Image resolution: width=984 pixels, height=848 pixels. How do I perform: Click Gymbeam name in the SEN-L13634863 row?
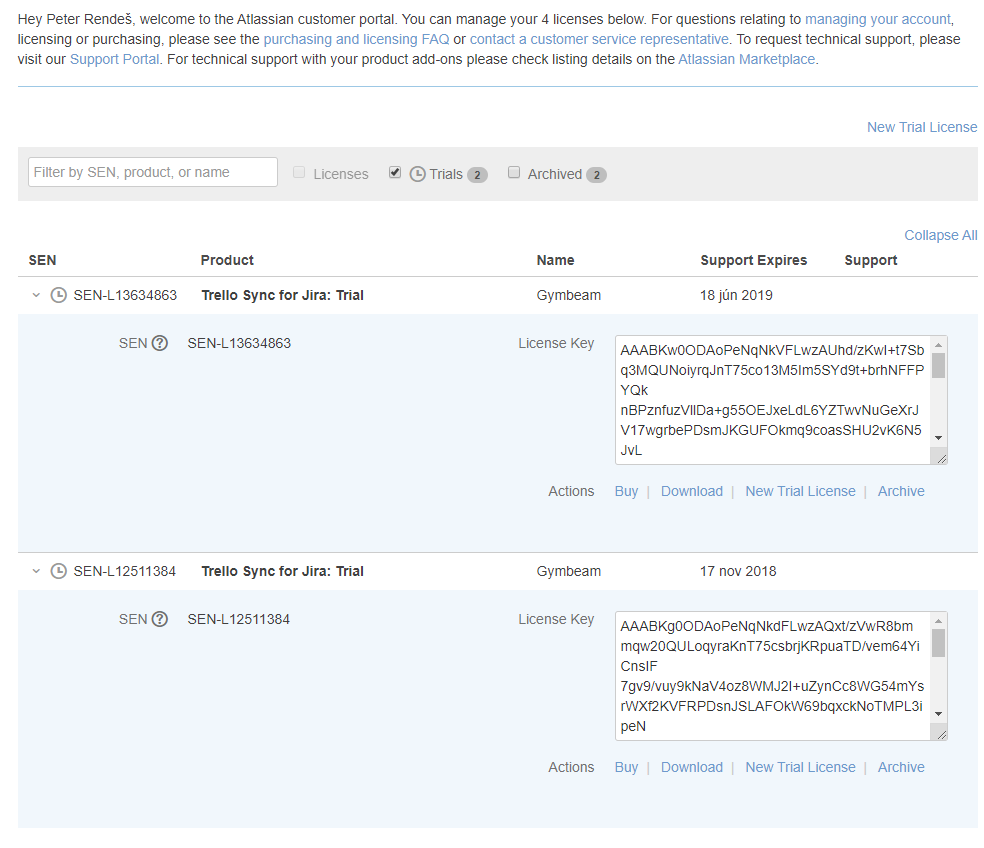point(569,295)
